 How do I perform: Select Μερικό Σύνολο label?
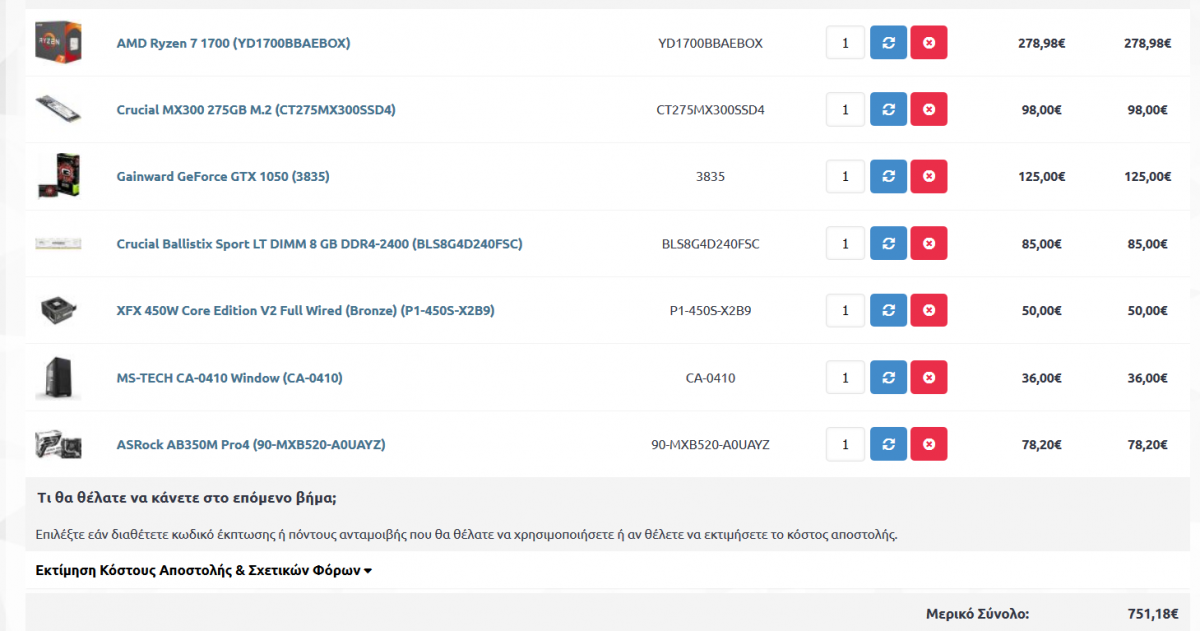pos(977,614)
